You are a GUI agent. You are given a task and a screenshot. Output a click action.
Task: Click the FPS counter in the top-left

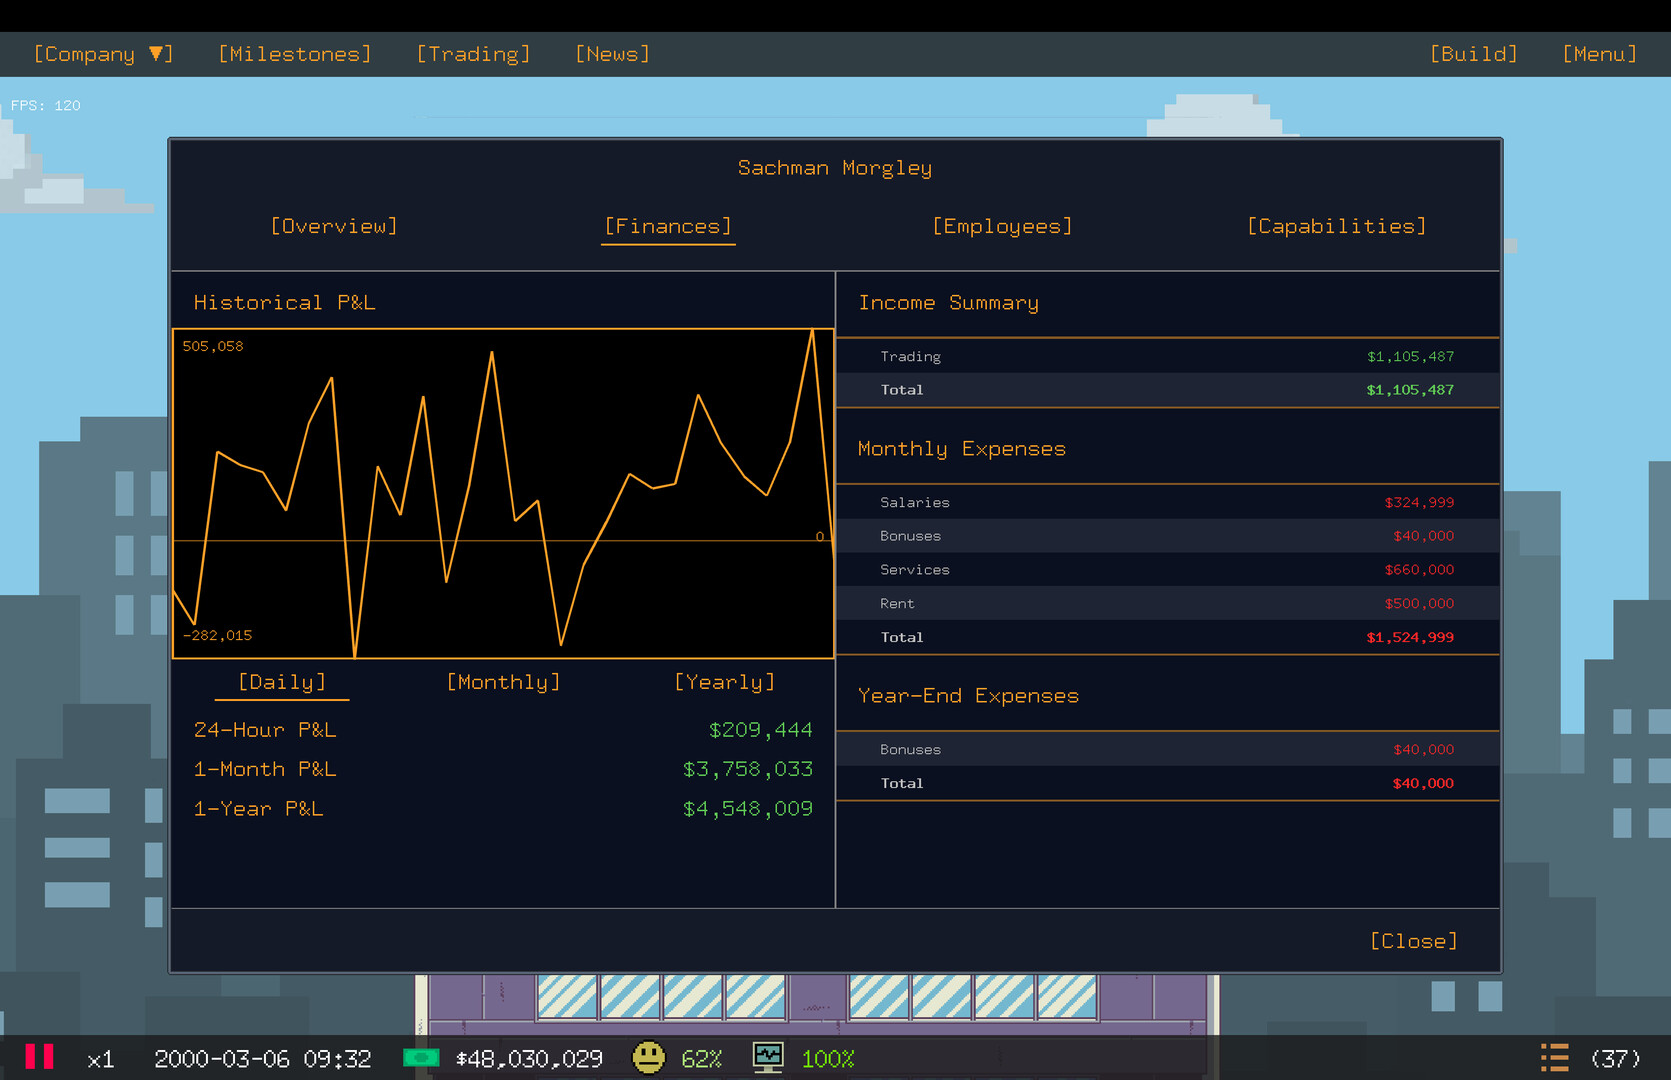(45, 105)
